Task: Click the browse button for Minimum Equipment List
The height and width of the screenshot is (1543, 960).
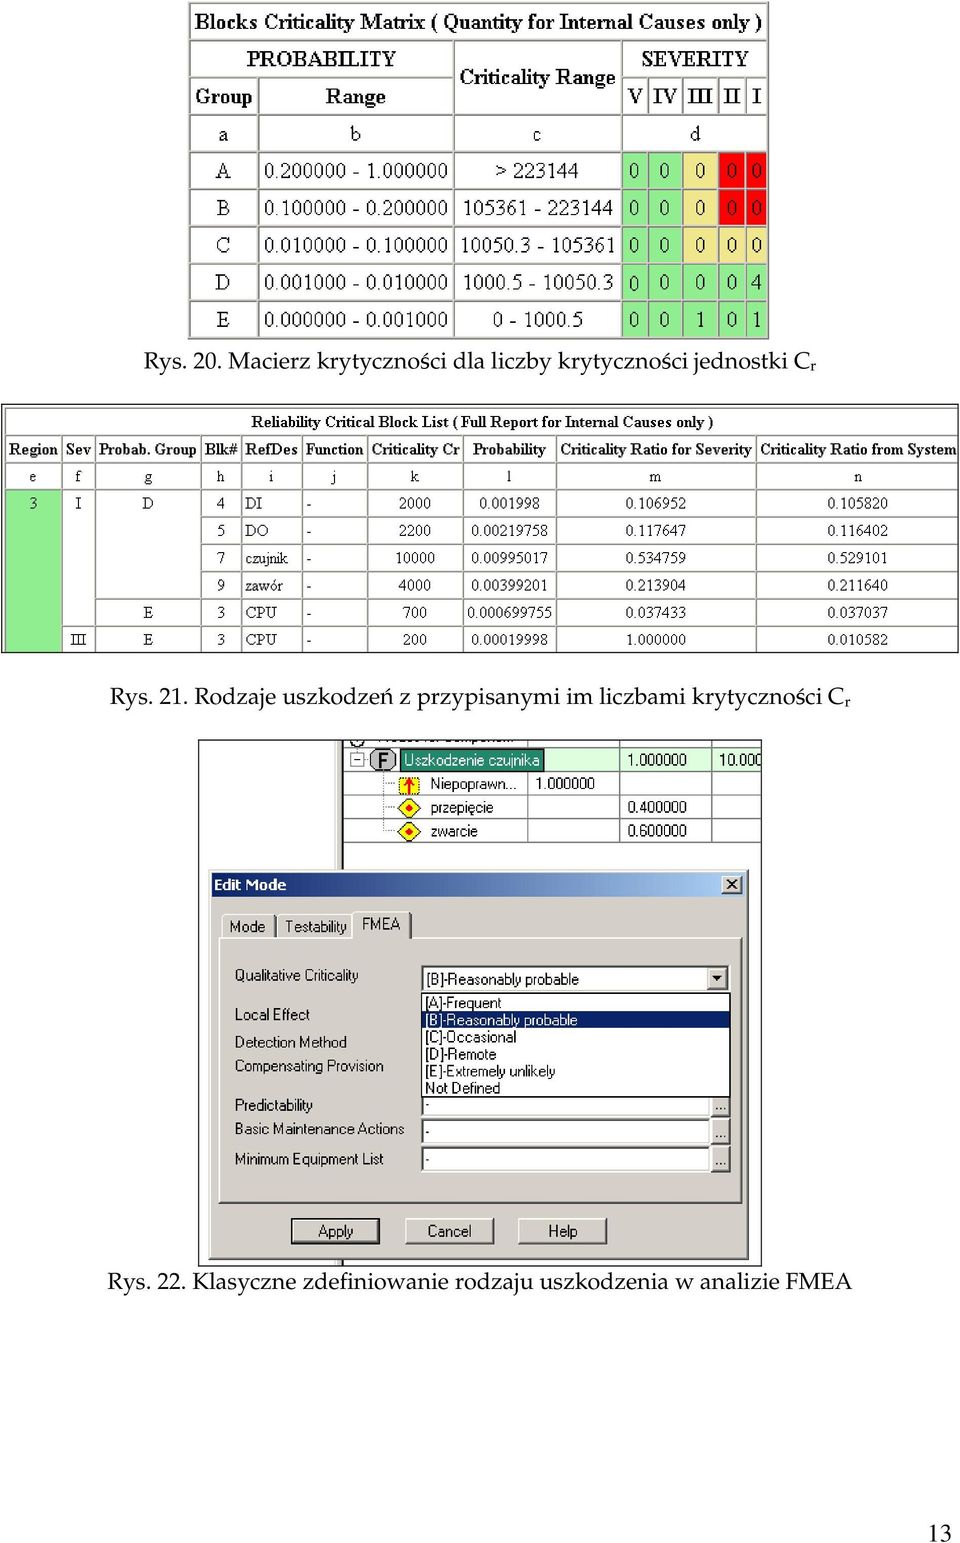Action: click(720, 1159)
